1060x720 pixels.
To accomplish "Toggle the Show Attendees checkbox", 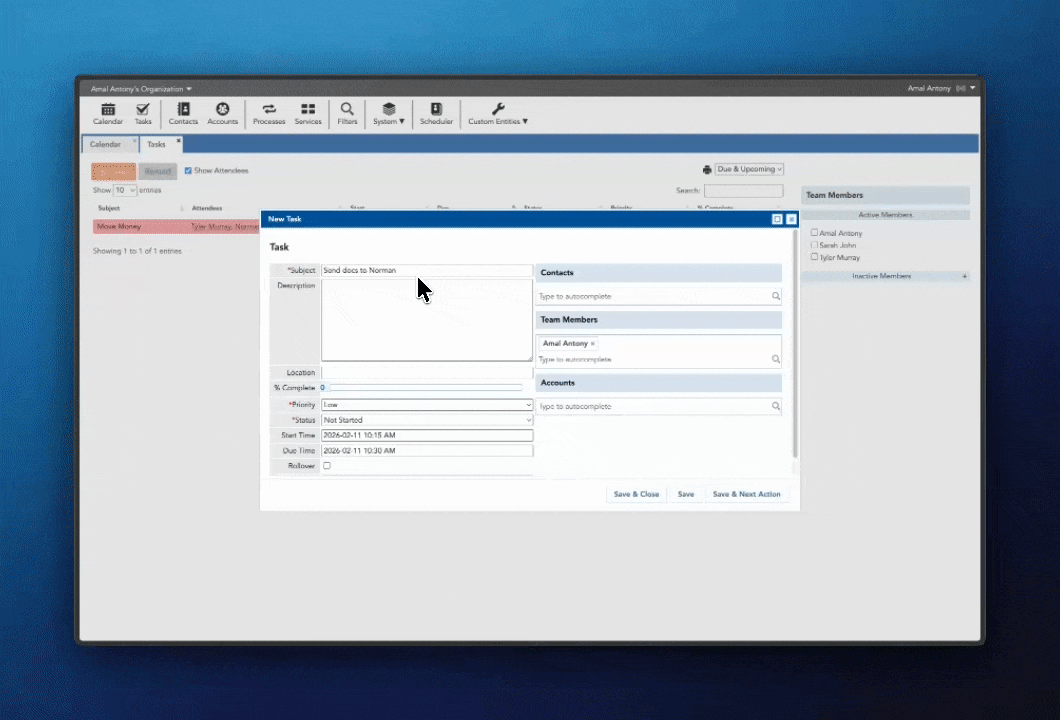I will (x=188, y=170).
